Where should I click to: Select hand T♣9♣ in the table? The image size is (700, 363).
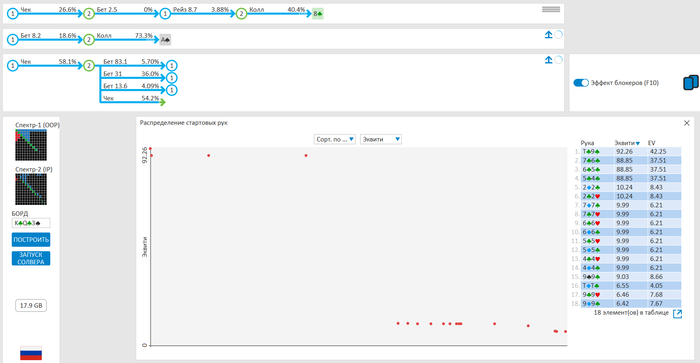click(x=631, y=152)
